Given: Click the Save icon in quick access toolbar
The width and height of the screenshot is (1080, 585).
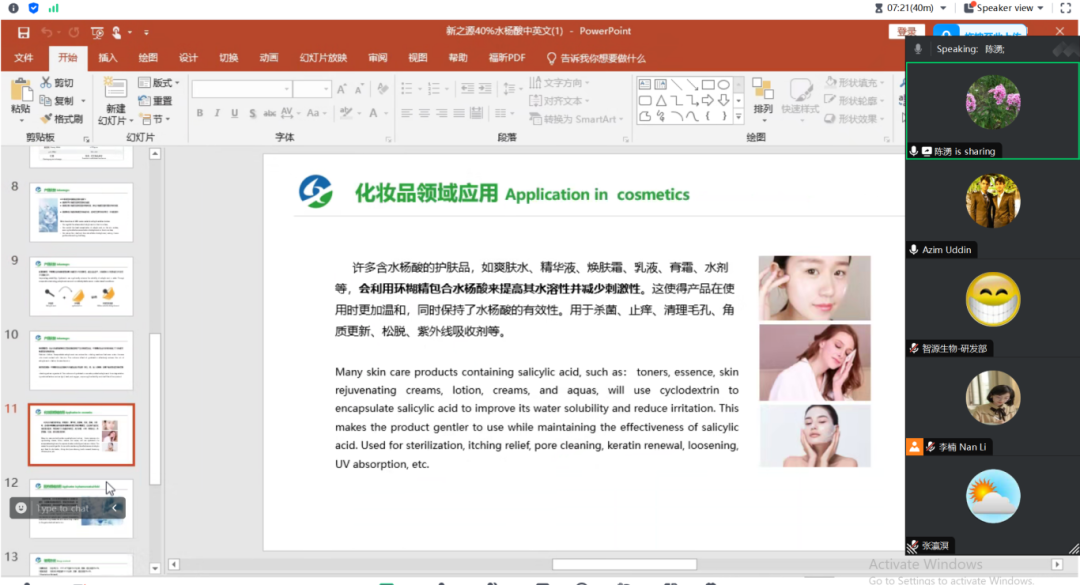Looking at the screenshot, I should 23,33.
